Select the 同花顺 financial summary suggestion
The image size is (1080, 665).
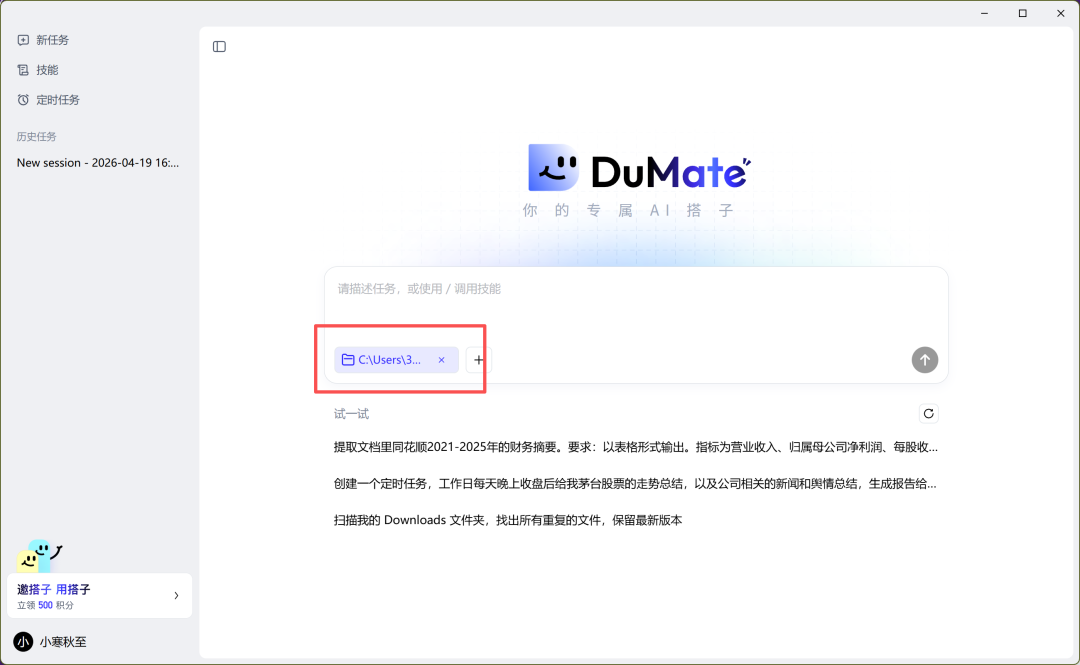pyautogui.click(x=635, y=447)
